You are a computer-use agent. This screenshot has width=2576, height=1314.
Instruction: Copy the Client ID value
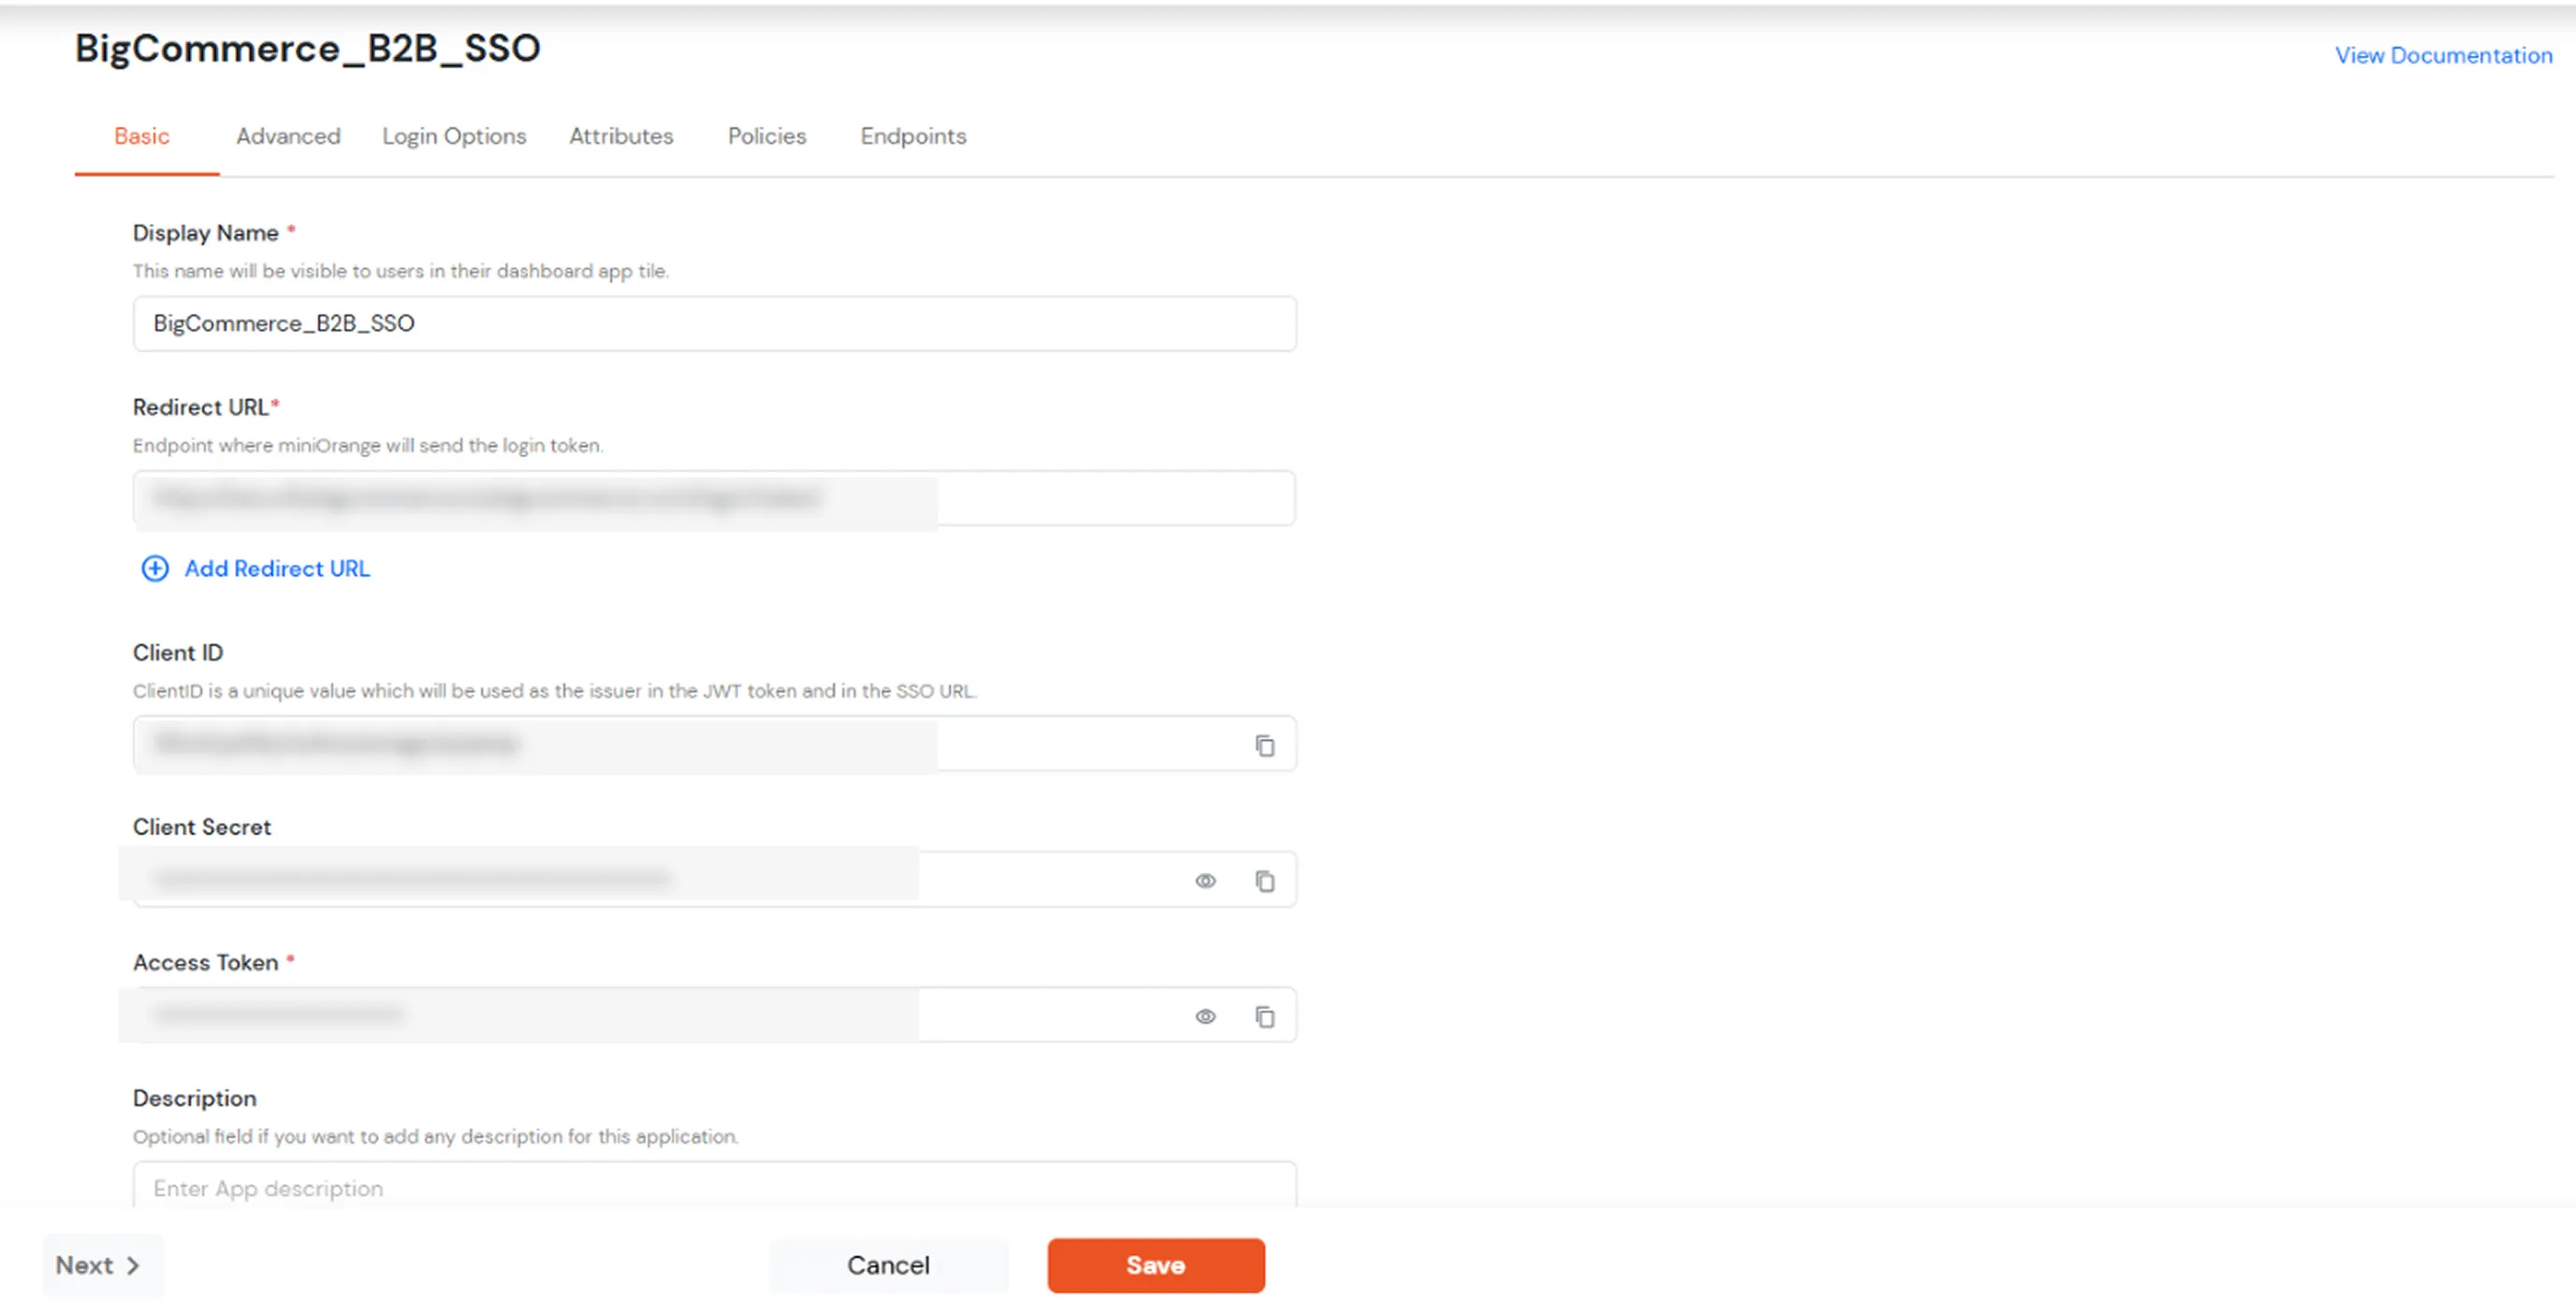(x=1265, y=745)
